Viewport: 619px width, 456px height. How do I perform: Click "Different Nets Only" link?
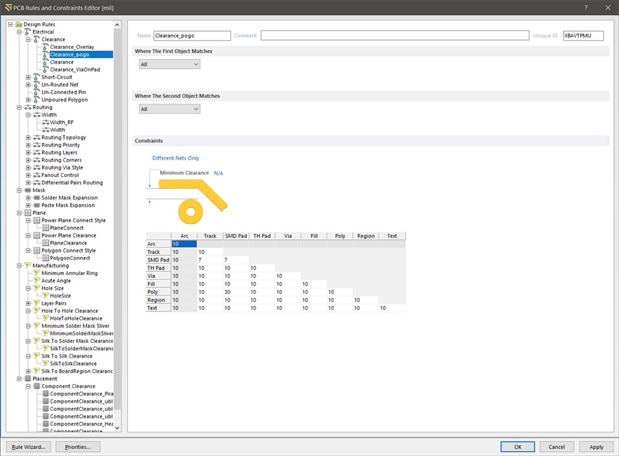tap(175, 158)
